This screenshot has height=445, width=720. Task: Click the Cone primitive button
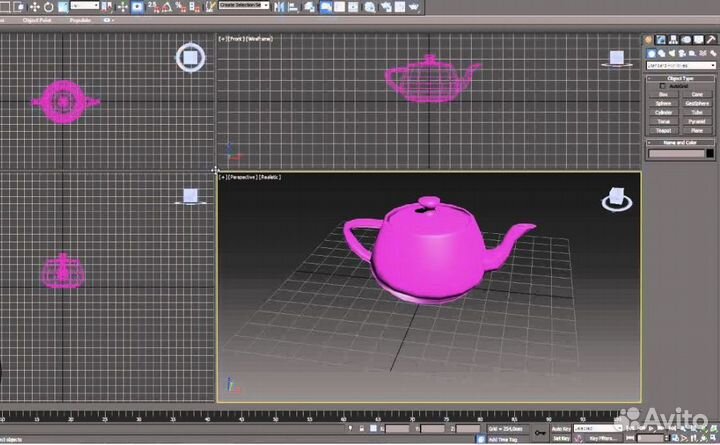697,95
